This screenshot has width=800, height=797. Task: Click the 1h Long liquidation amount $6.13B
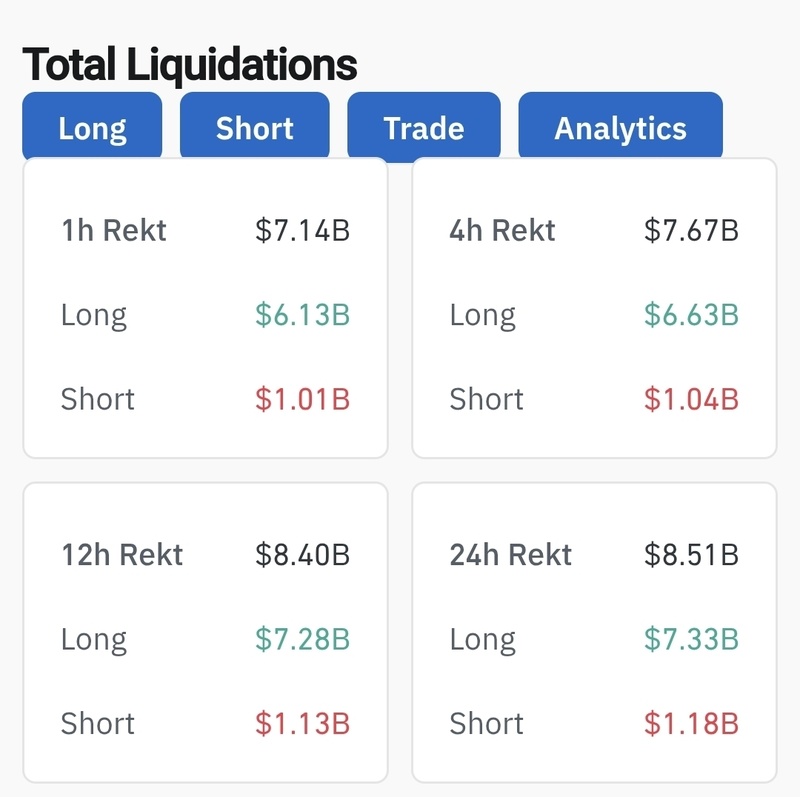[302, 315]
